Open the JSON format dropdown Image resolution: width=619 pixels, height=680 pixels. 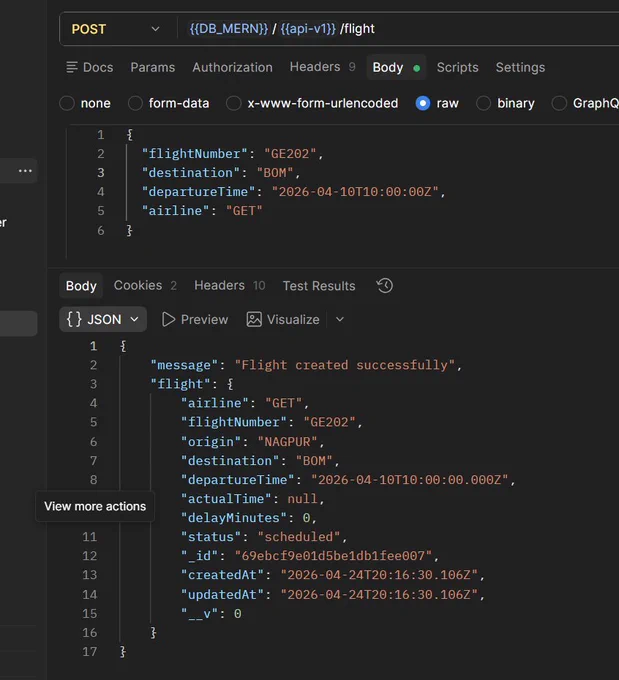coord(103,320)
